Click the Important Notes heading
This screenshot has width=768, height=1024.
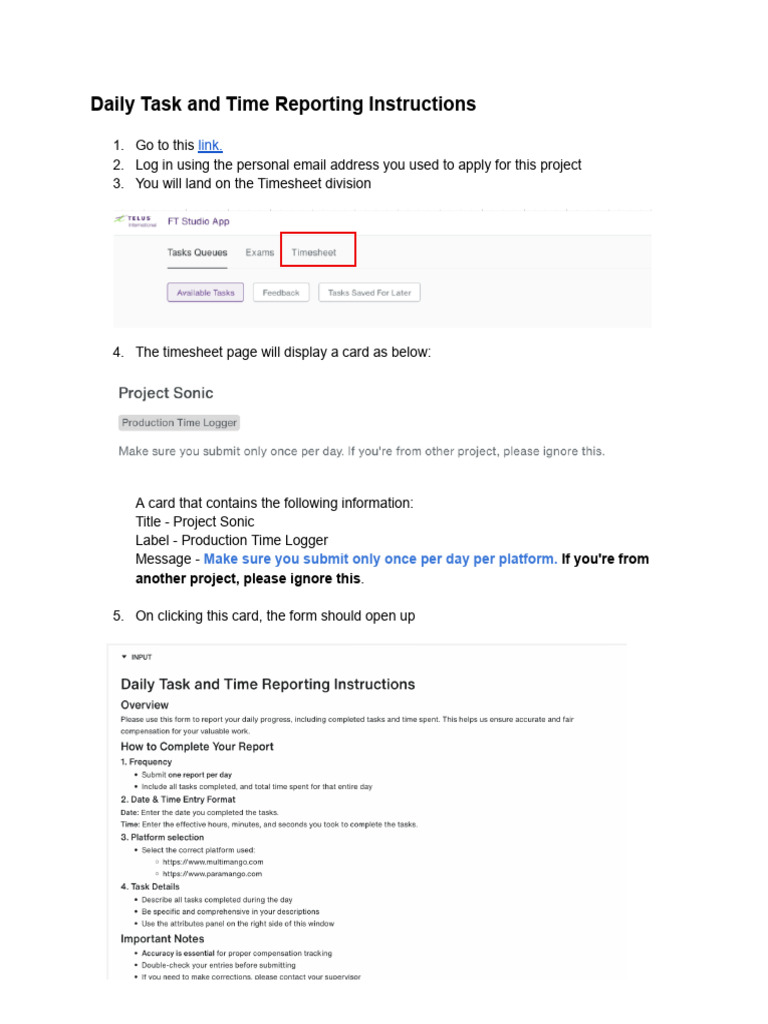(x=162, y=939)
